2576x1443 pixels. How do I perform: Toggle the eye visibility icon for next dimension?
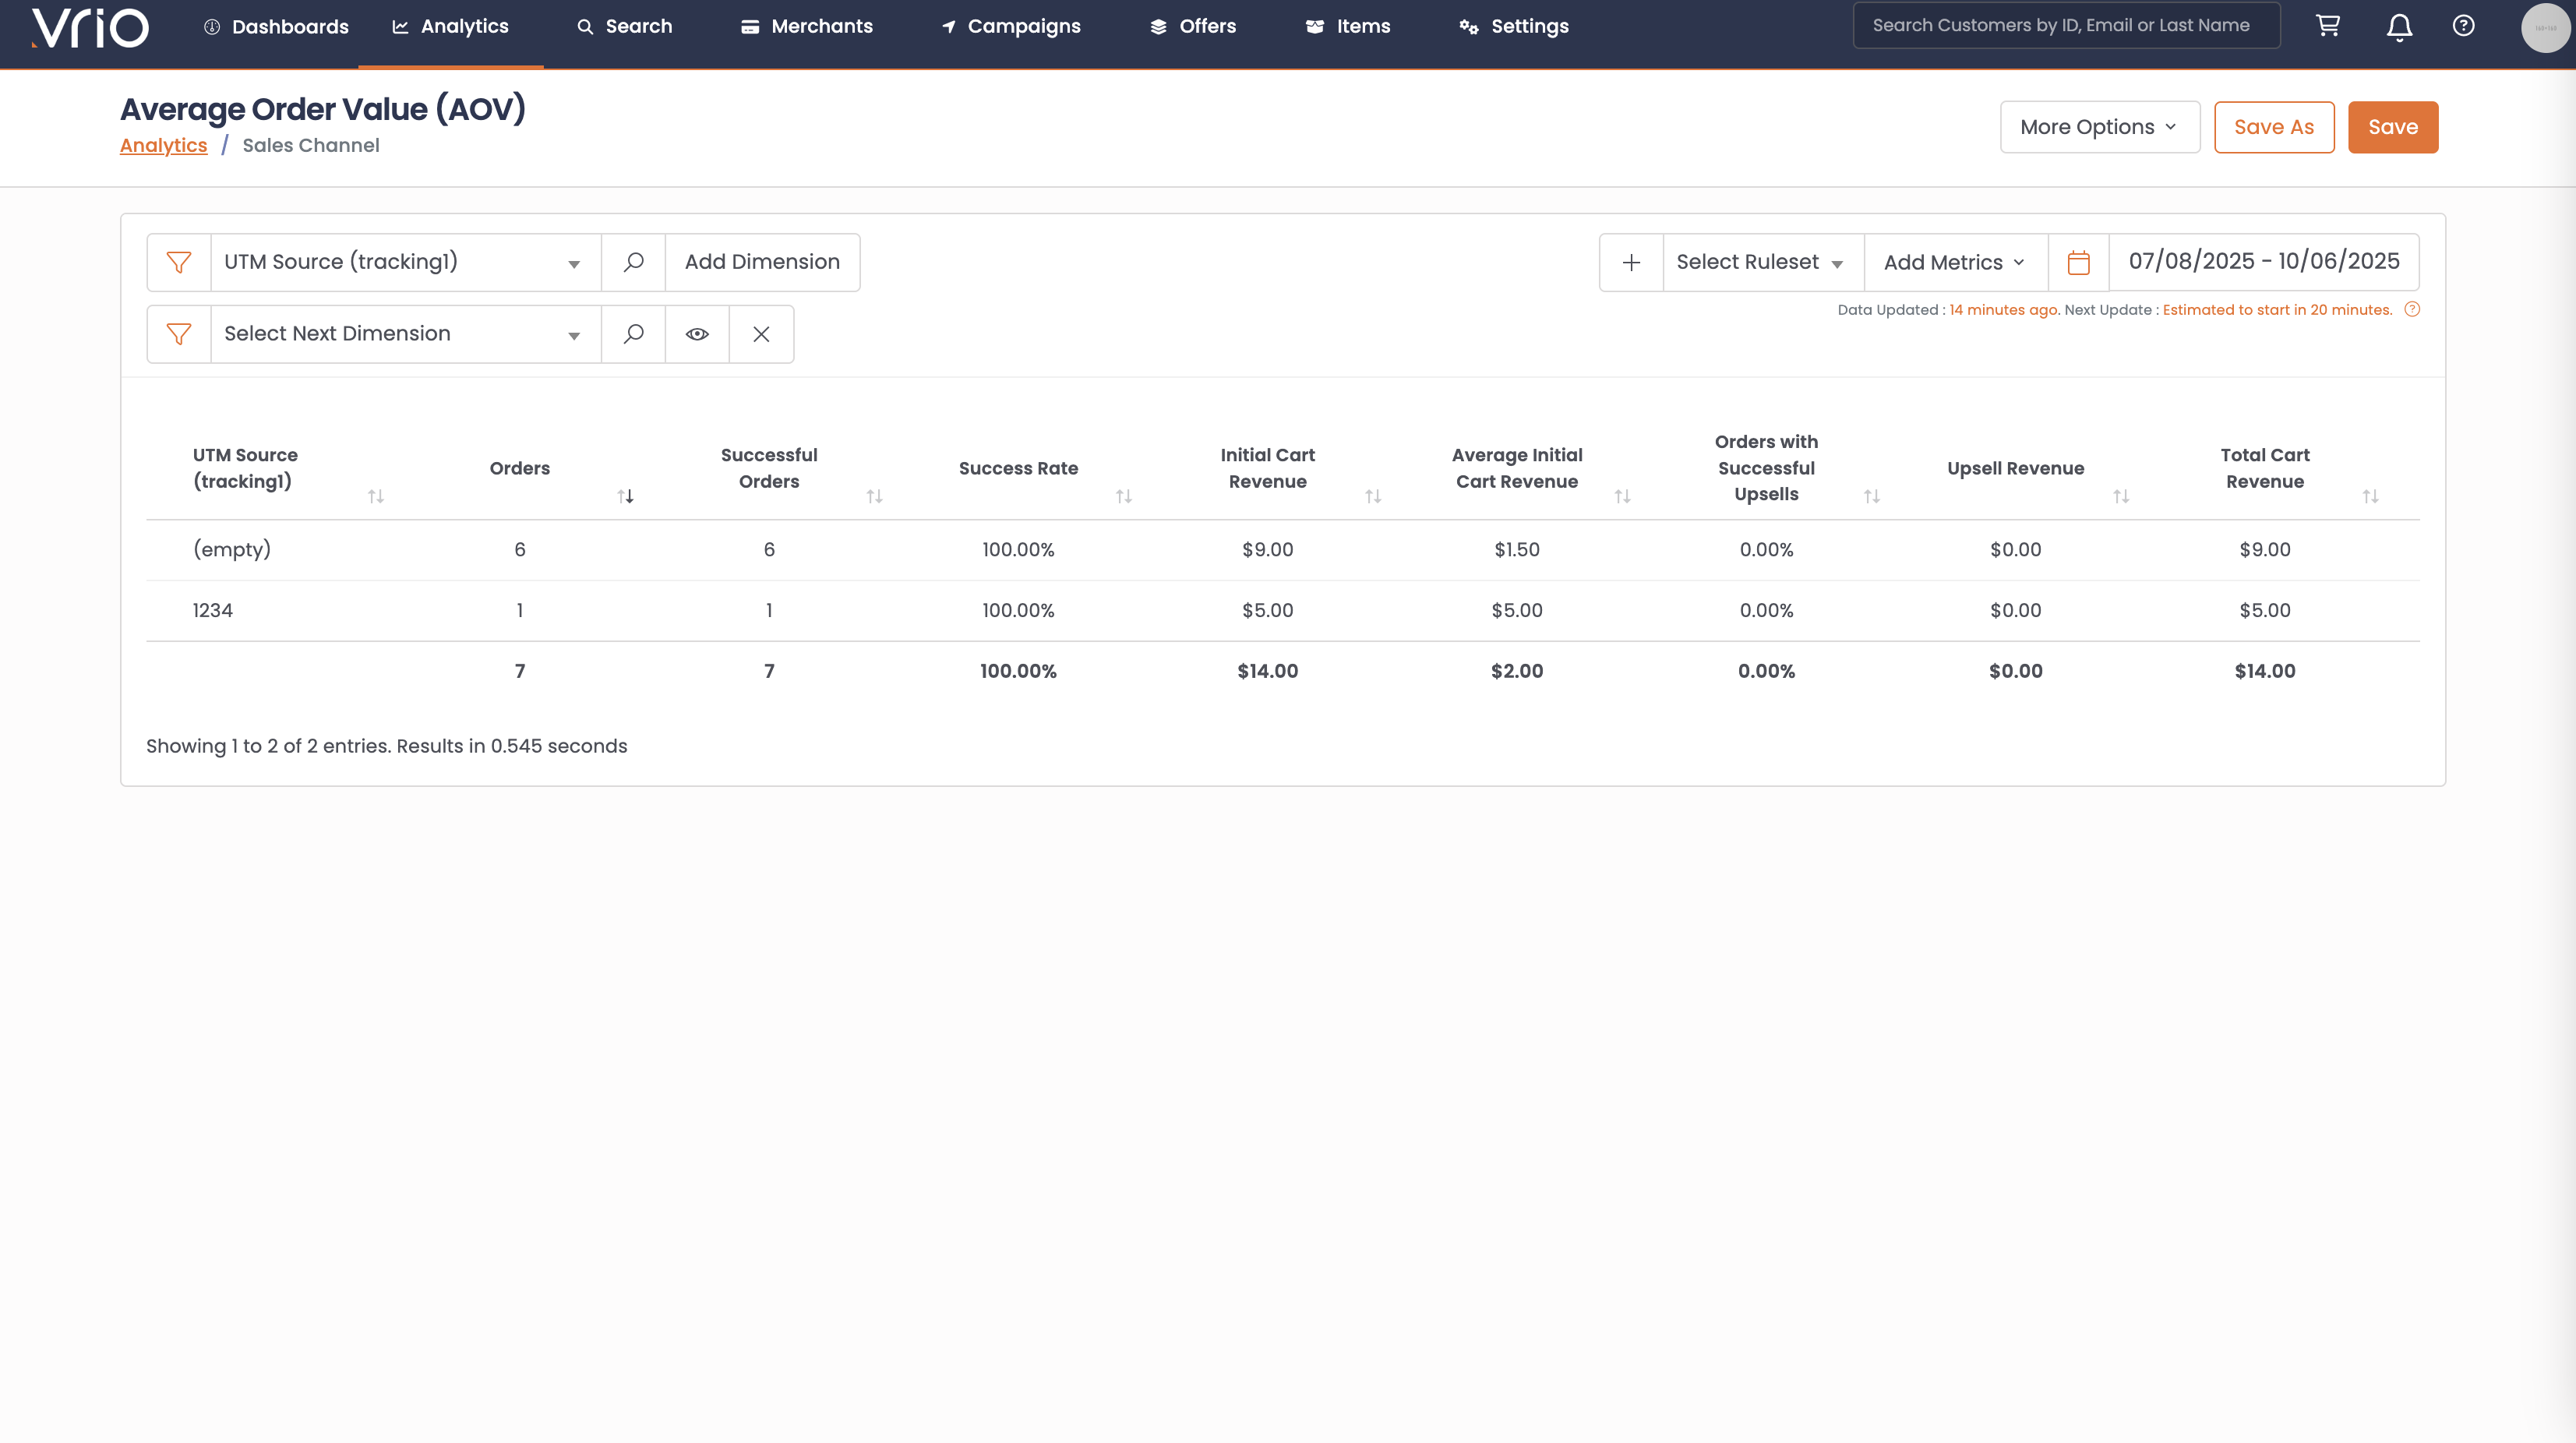(697, 334)
